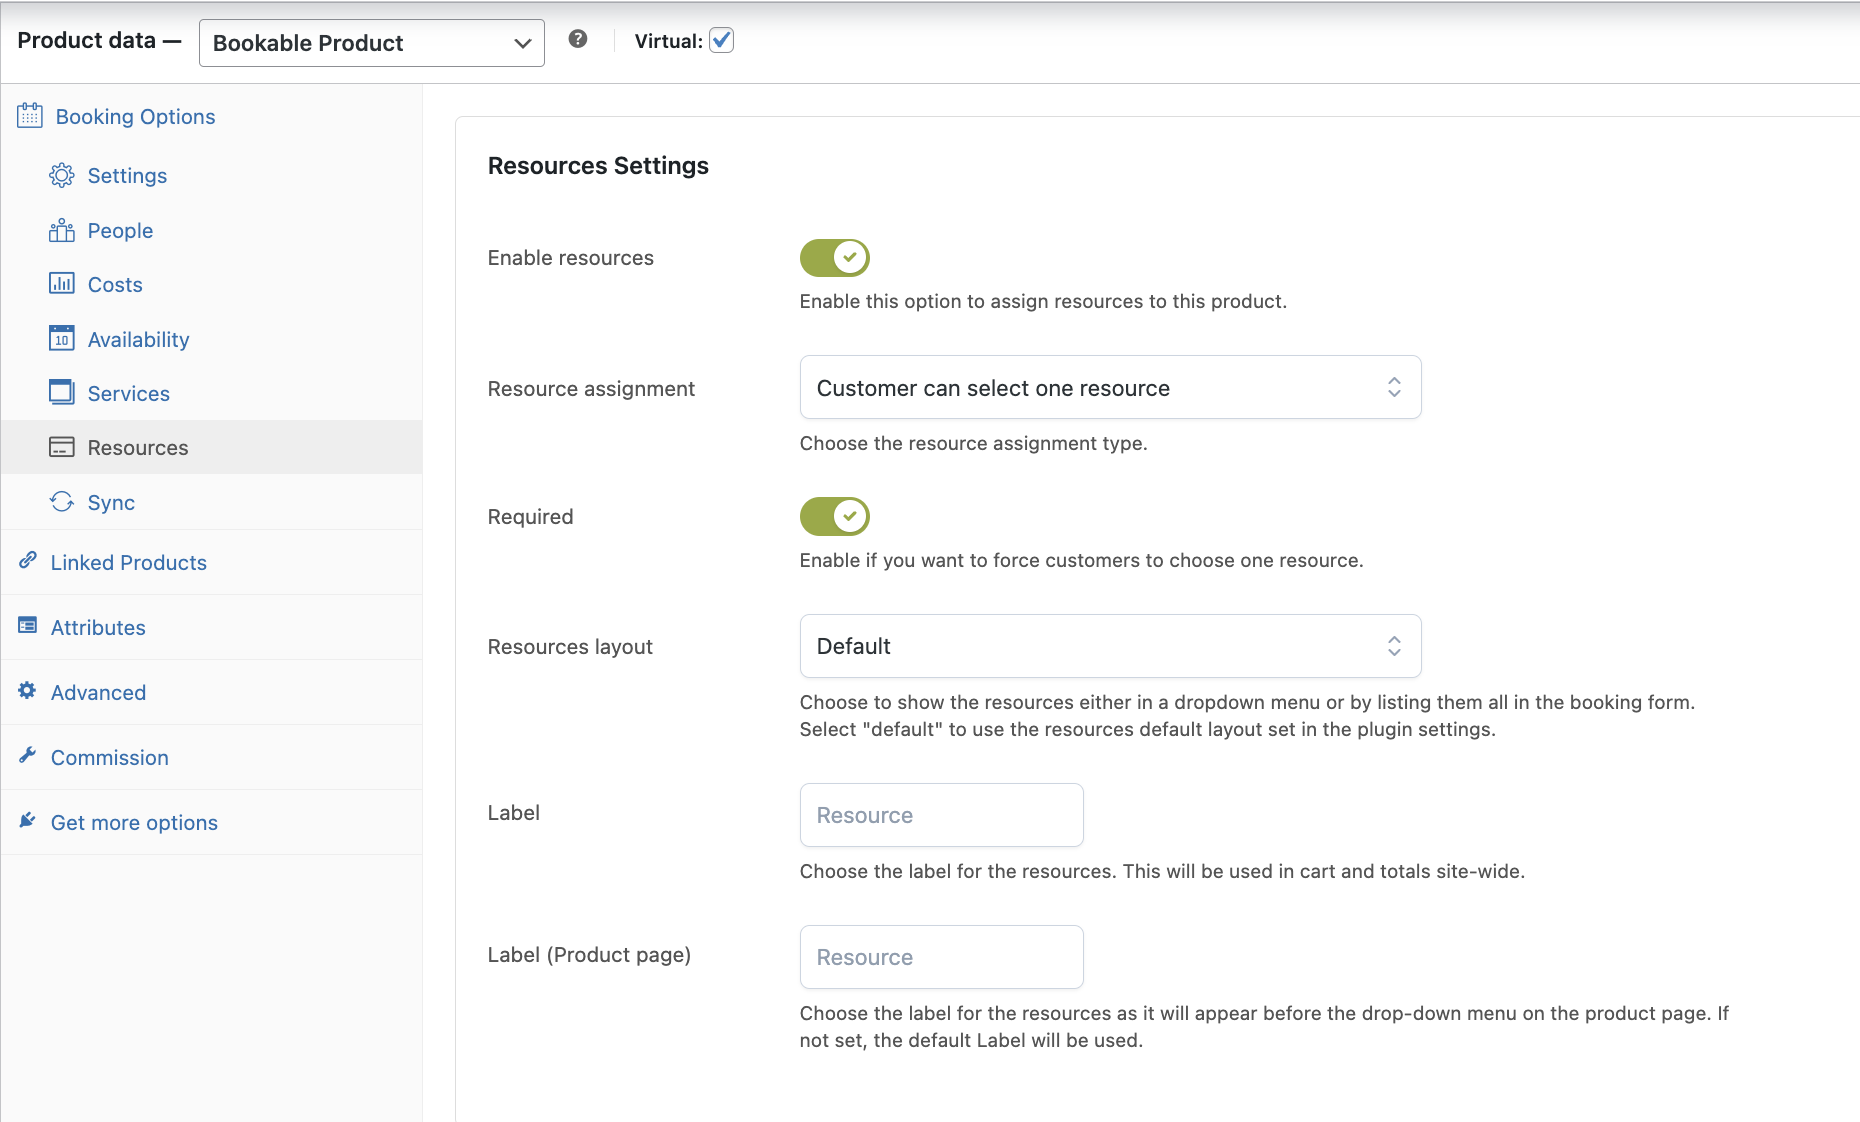Focus the Label (Product page) input

(941, 957)
